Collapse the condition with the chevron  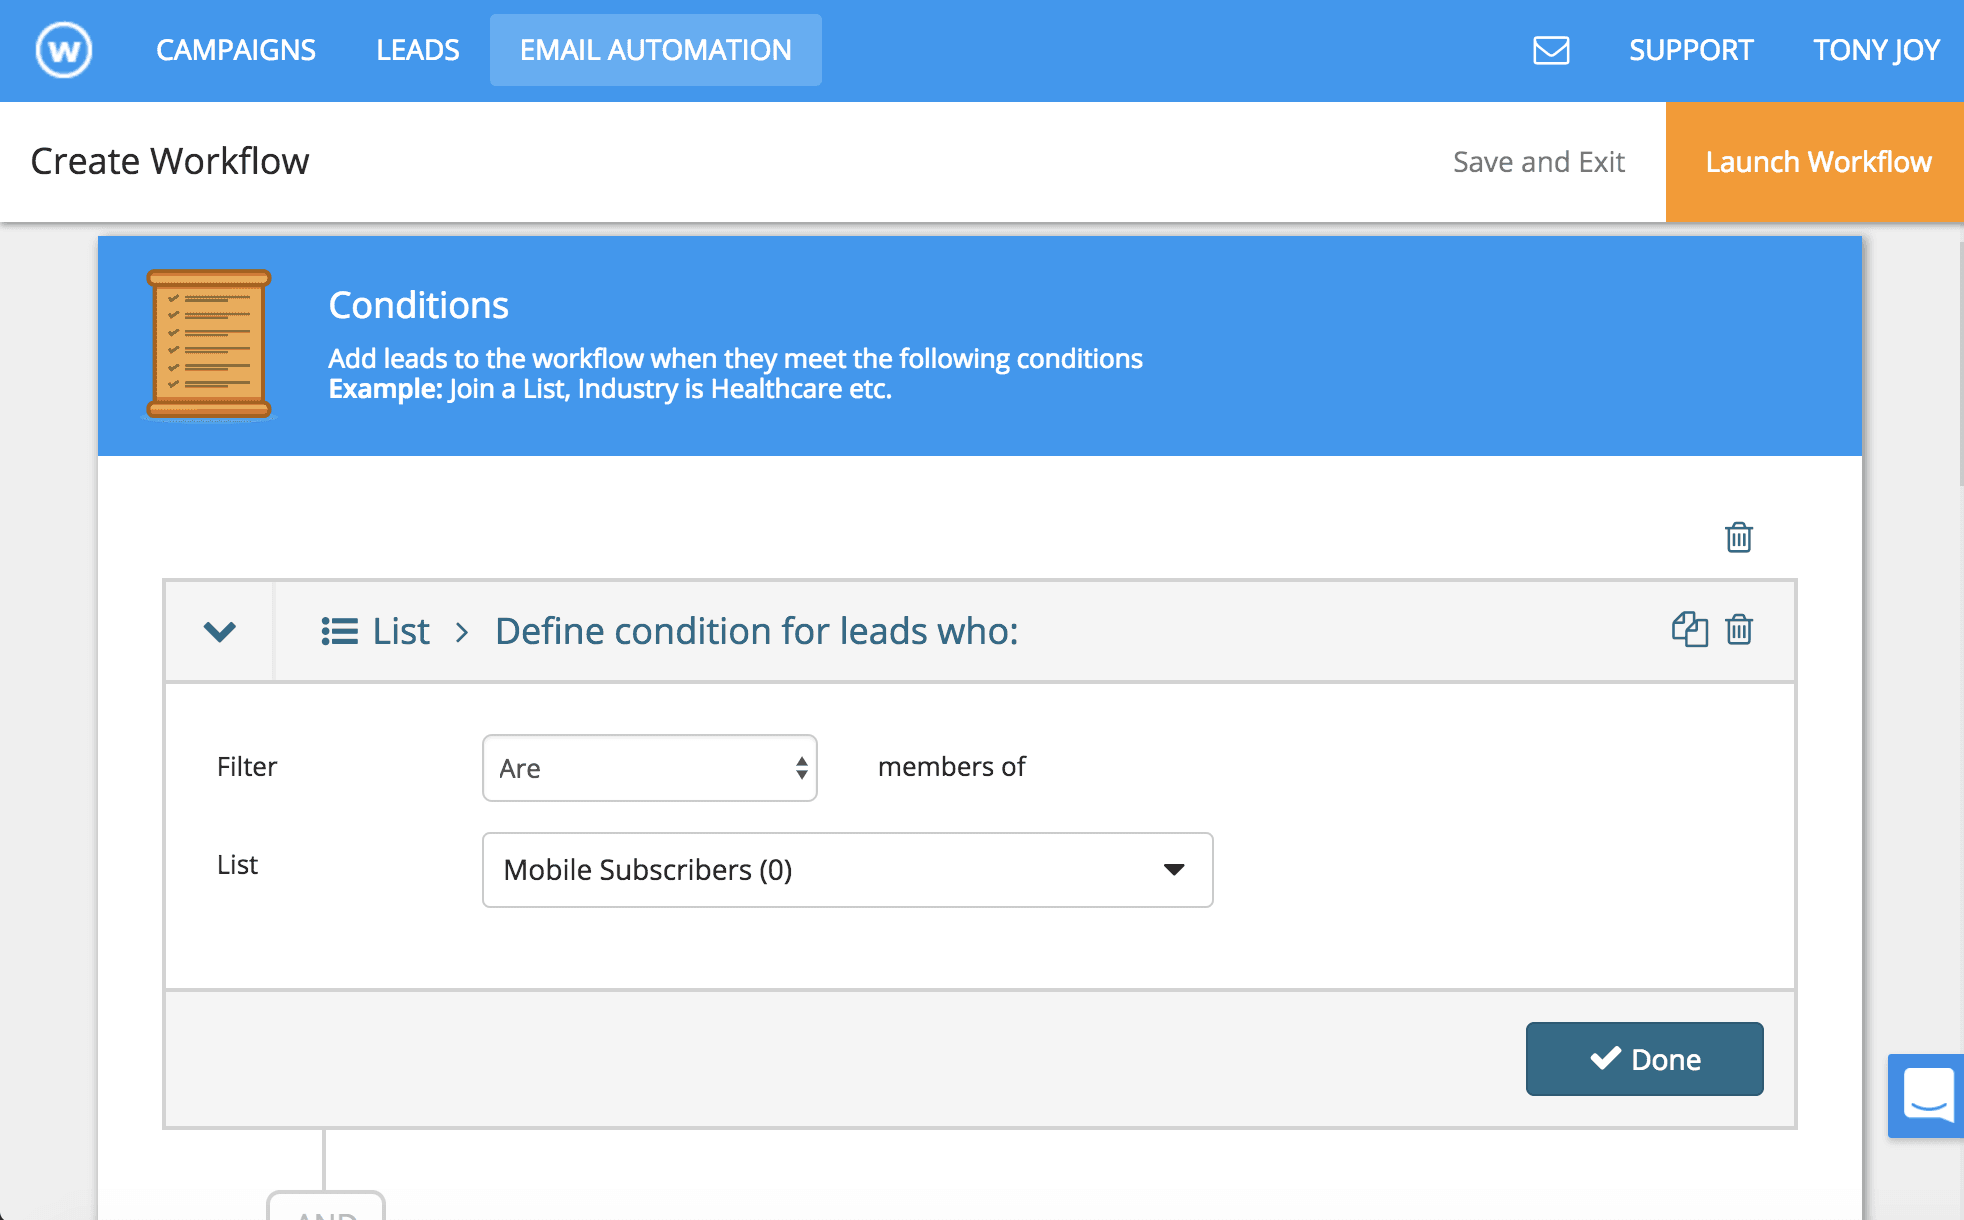pos(220,631)
